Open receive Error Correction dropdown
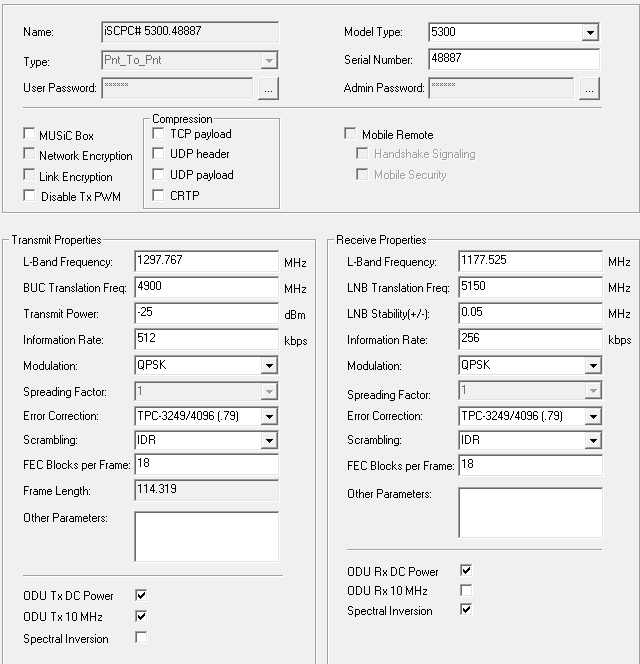 tap(593, 416)
